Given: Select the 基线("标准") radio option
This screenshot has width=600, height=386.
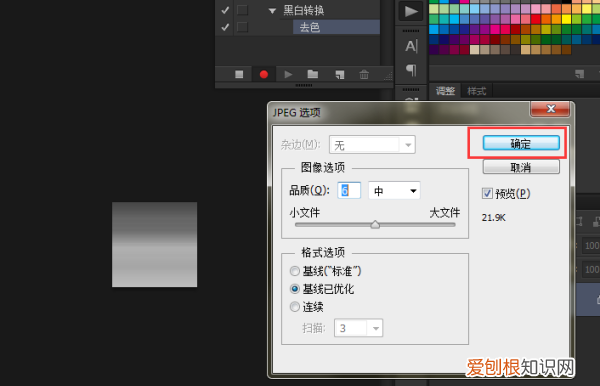Looking at the screenshot, I should (295, 271).
